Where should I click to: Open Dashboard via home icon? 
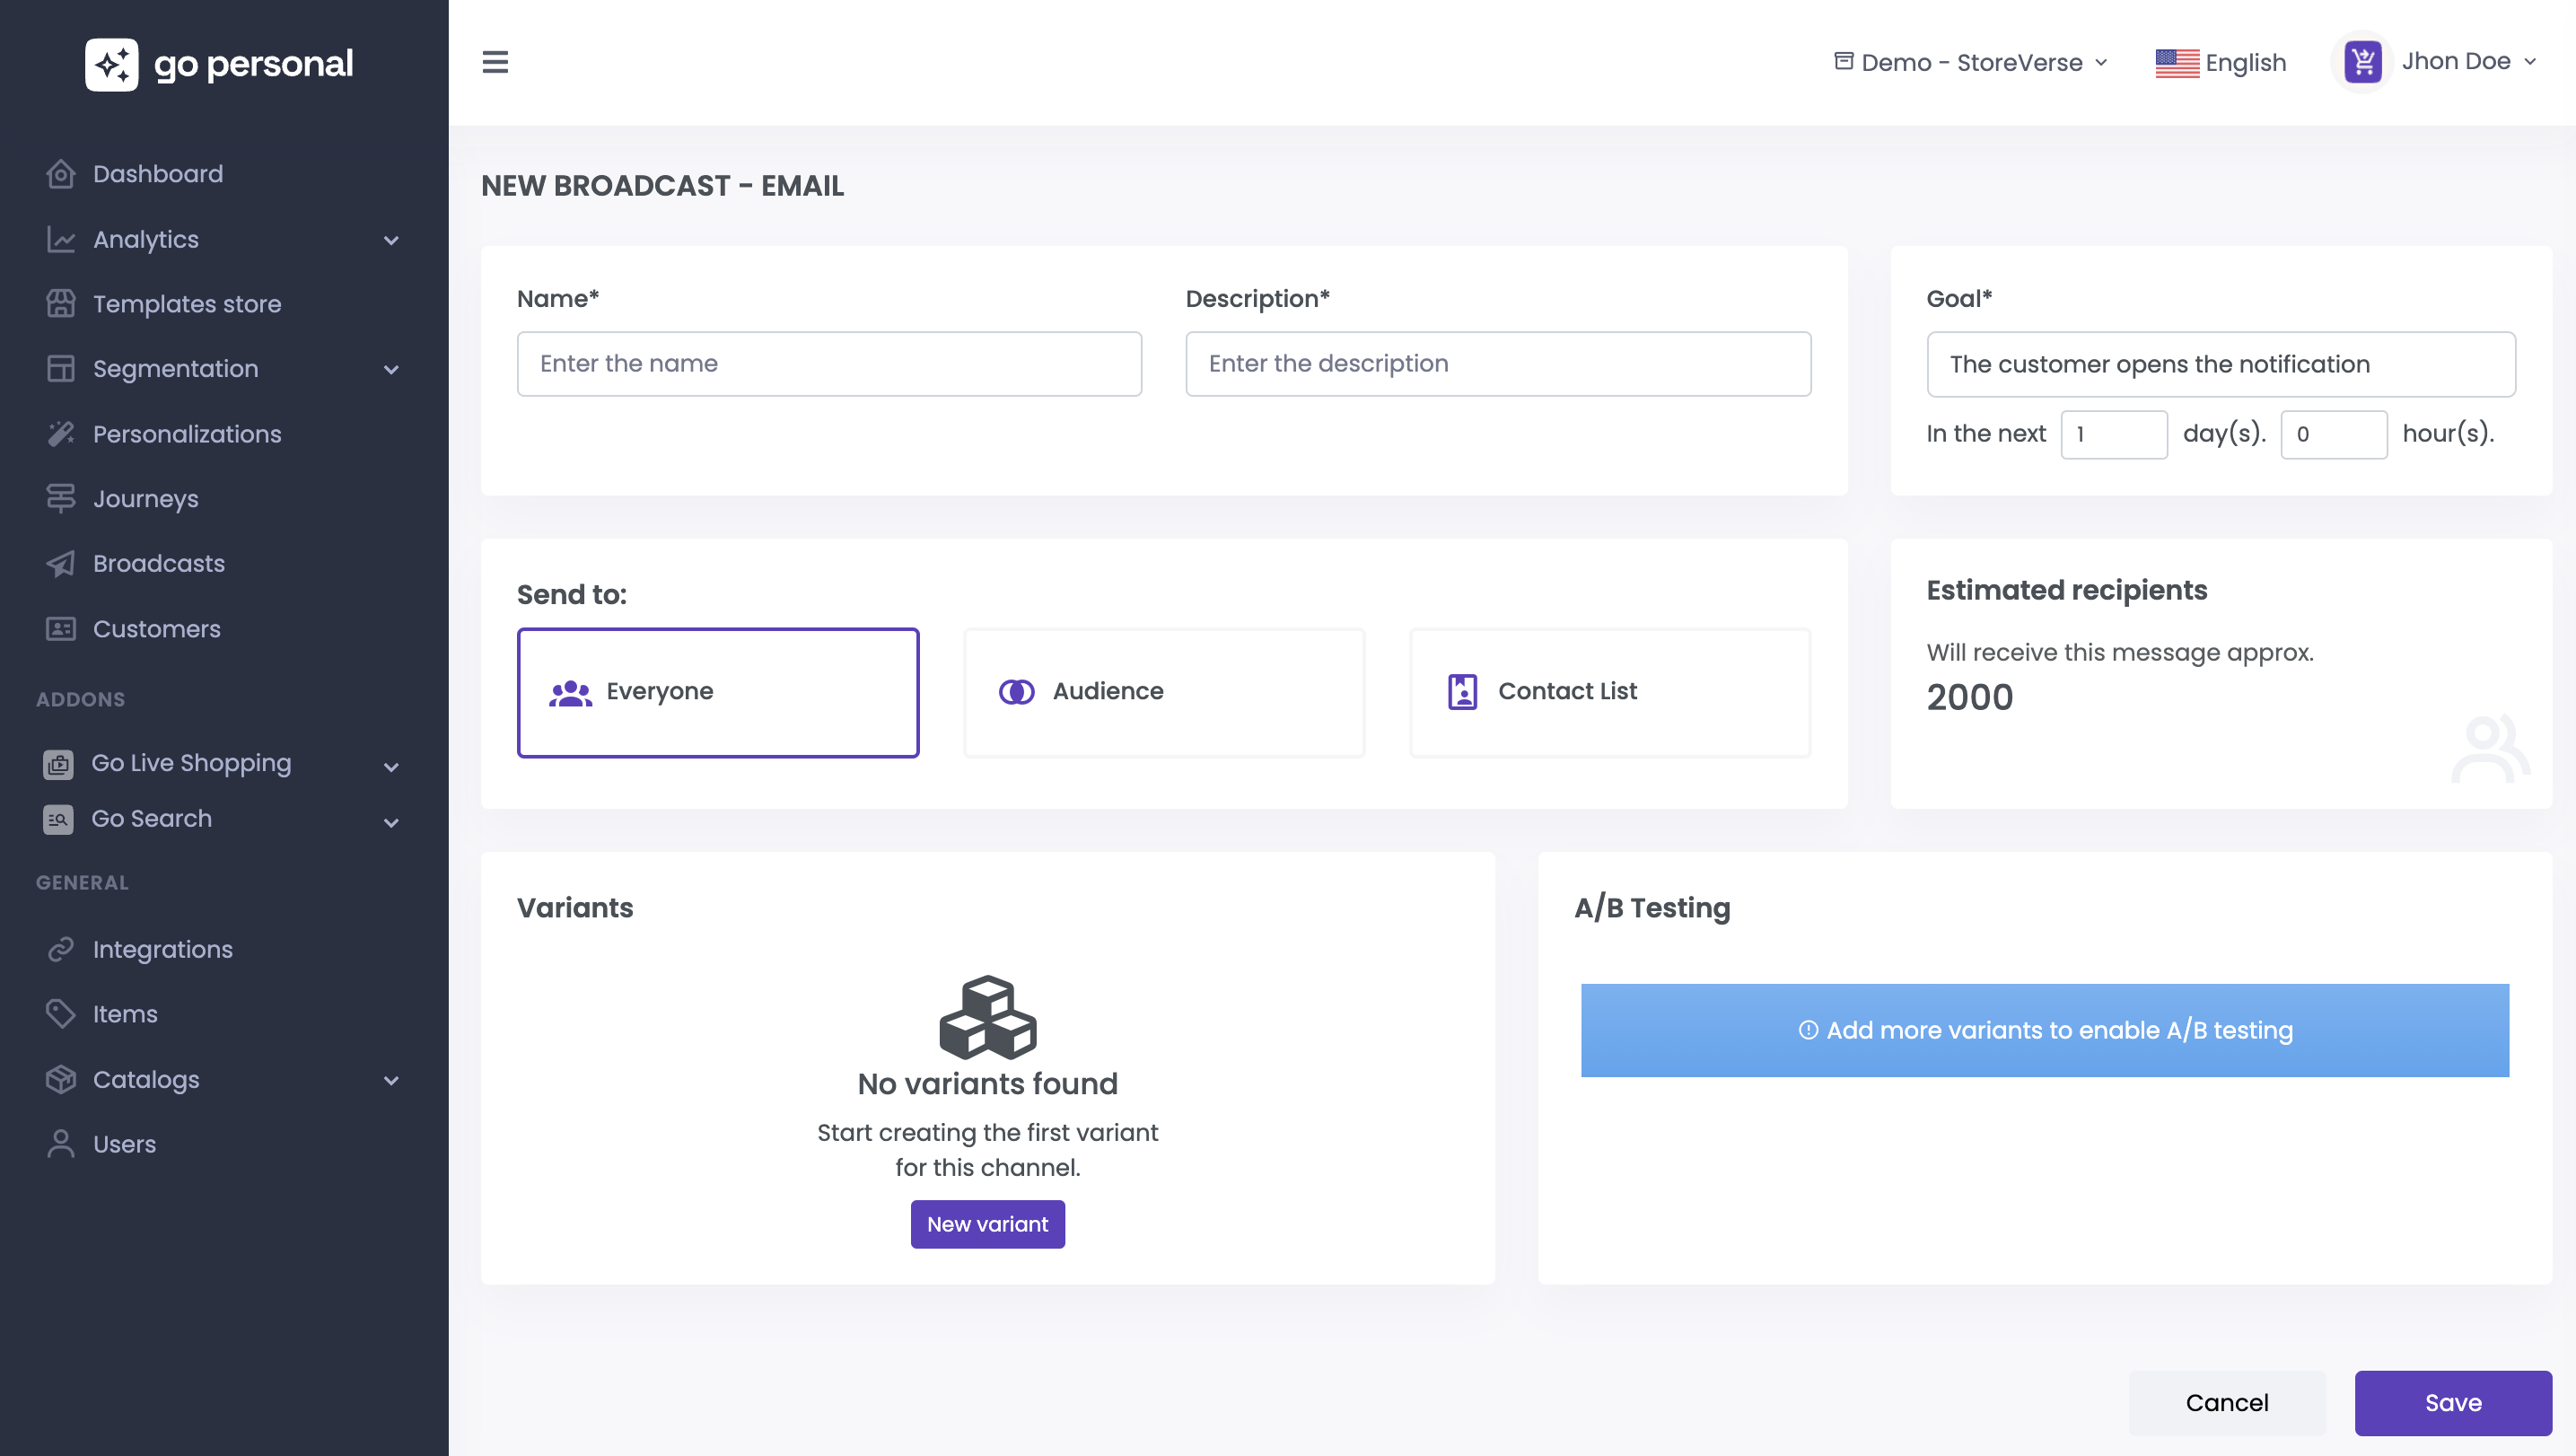tap(61, 174)
